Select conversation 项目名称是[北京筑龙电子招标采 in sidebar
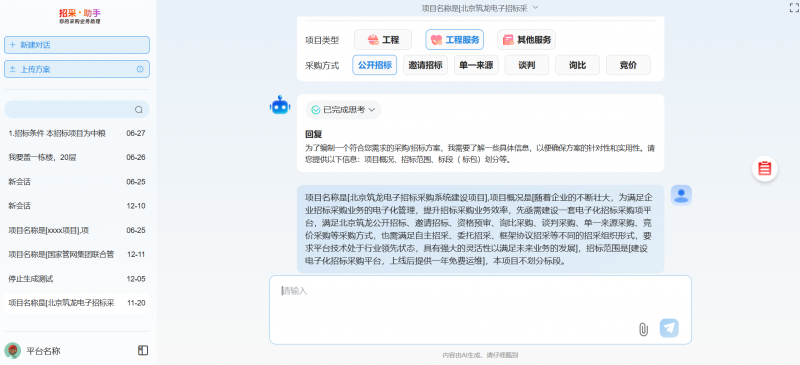This screenshot has width=800, height=365. pos(77,303)
